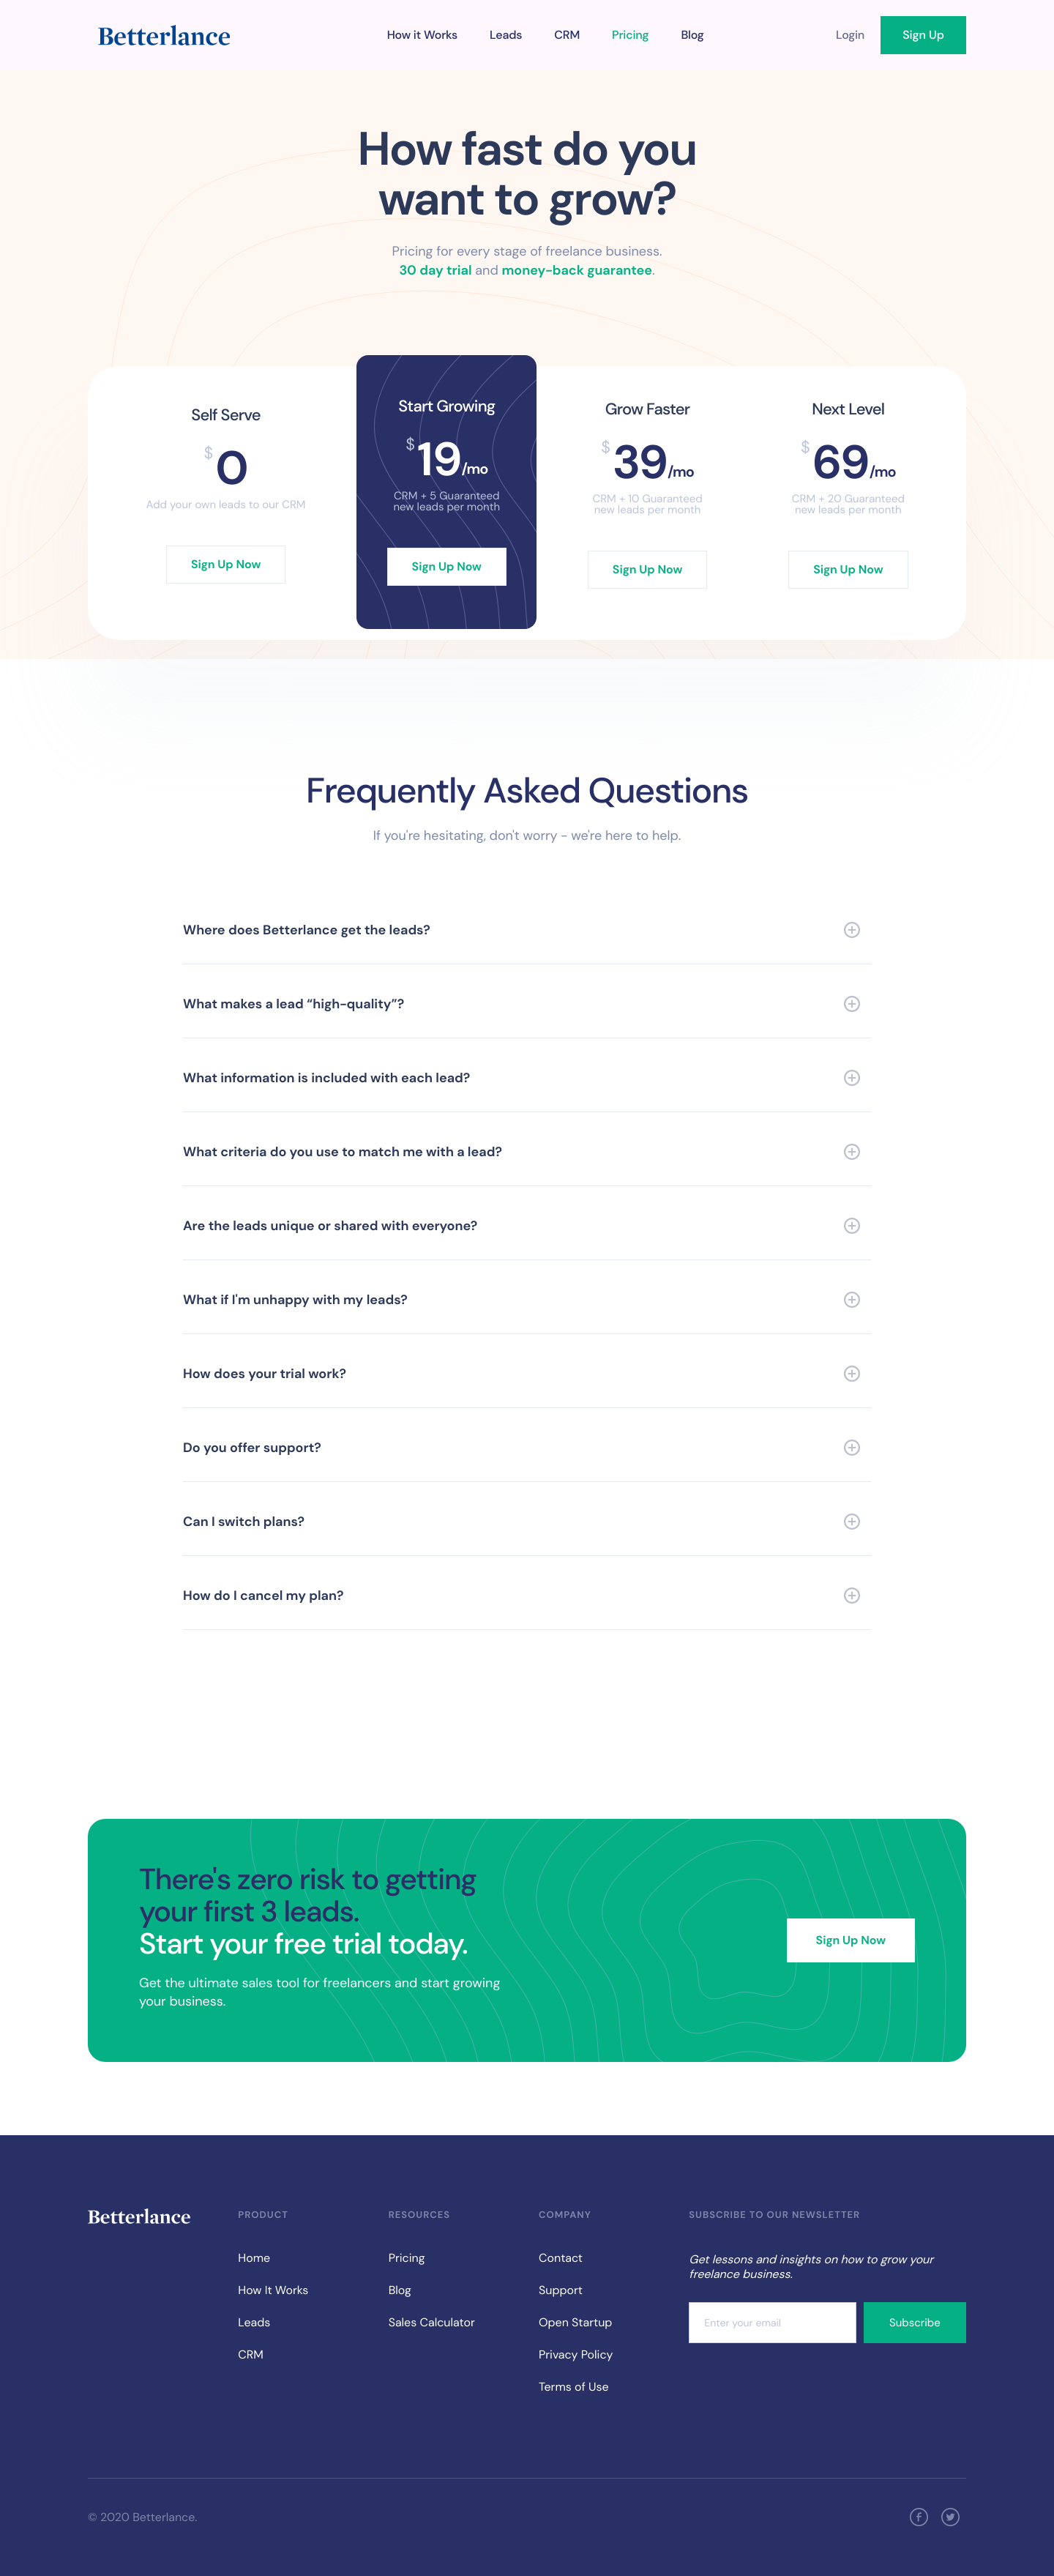
Task: Choose Sign Up Now for the $19 plan
Action: tap(446, 566)
